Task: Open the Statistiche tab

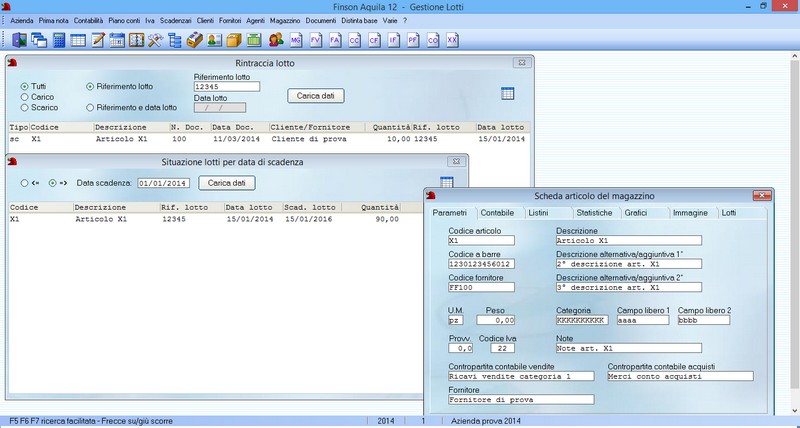Action: [594, 213]
